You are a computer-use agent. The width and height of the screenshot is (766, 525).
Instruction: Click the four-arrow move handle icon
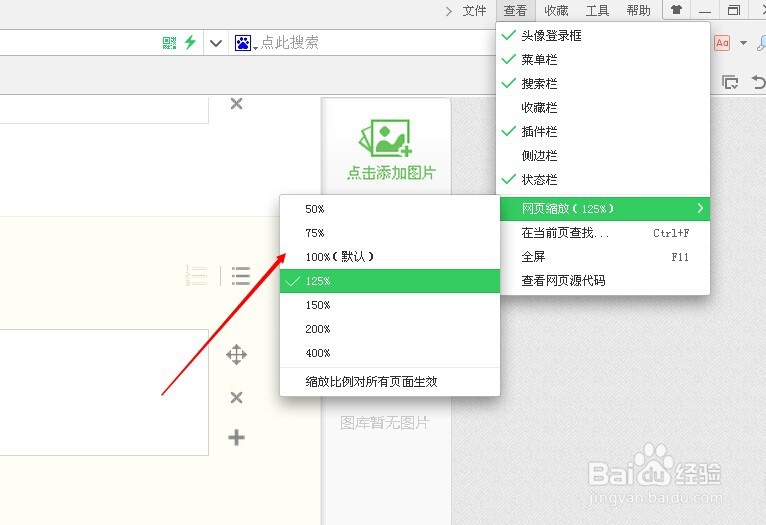(236, 355)
